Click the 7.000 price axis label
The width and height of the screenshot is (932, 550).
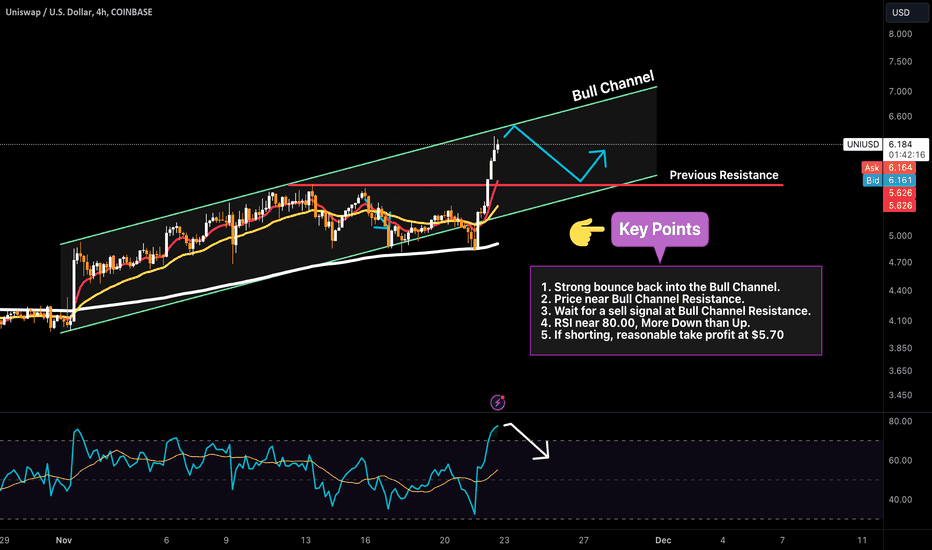900,92
